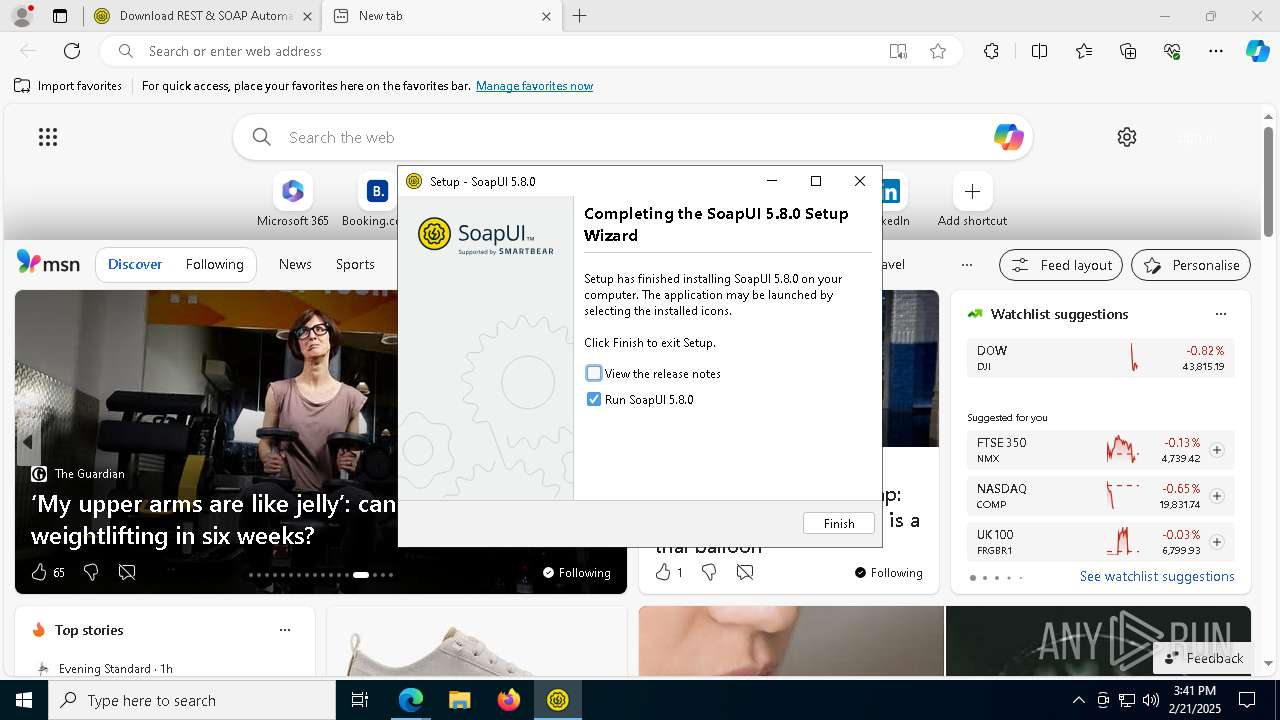Viewport: 1280px width, 720px height.
Task: Add UK 100 to watchlist
Action: [1217, 542]
